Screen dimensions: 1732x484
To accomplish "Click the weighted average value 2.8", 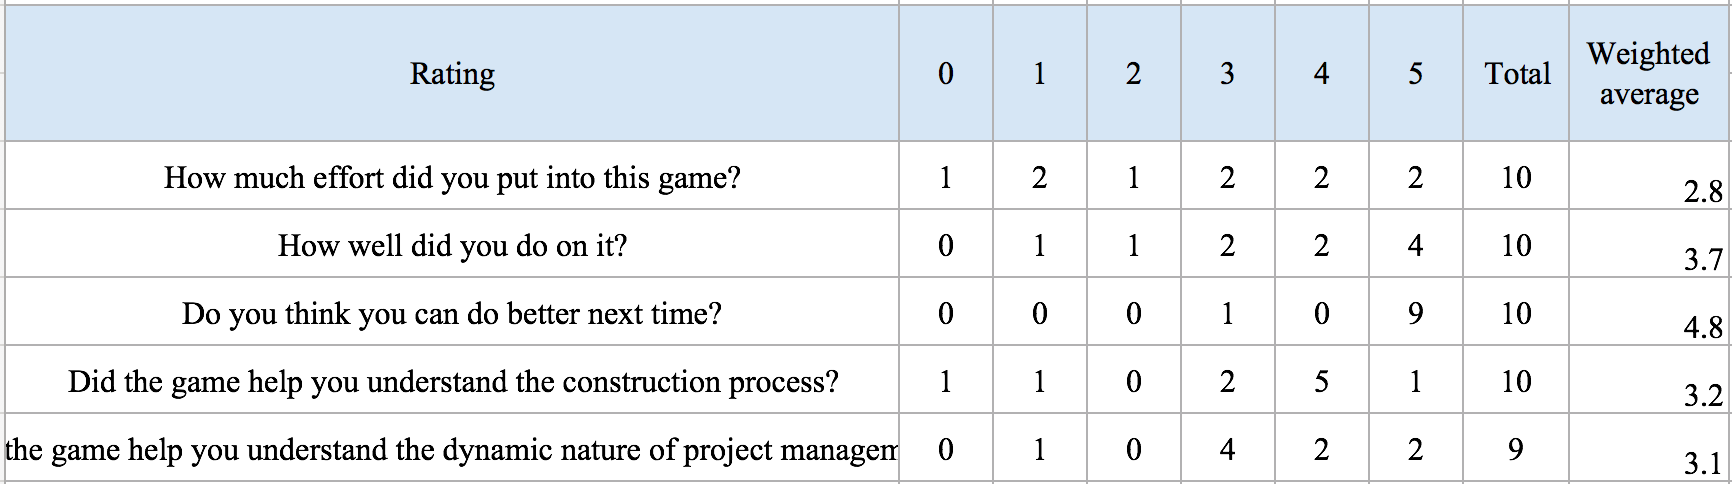I will click(1648, 176).
